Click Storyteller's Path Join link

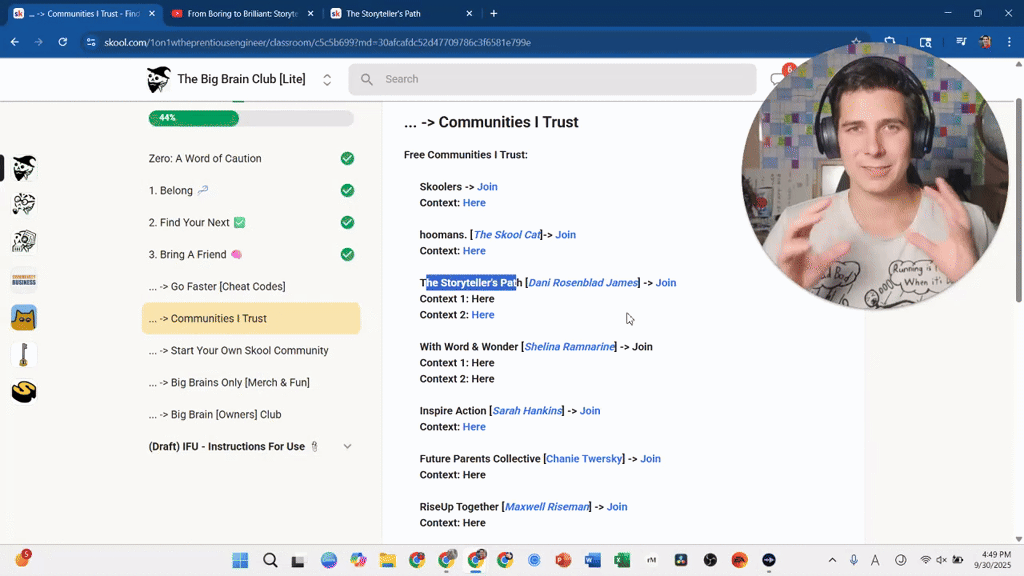coord(665,282)
